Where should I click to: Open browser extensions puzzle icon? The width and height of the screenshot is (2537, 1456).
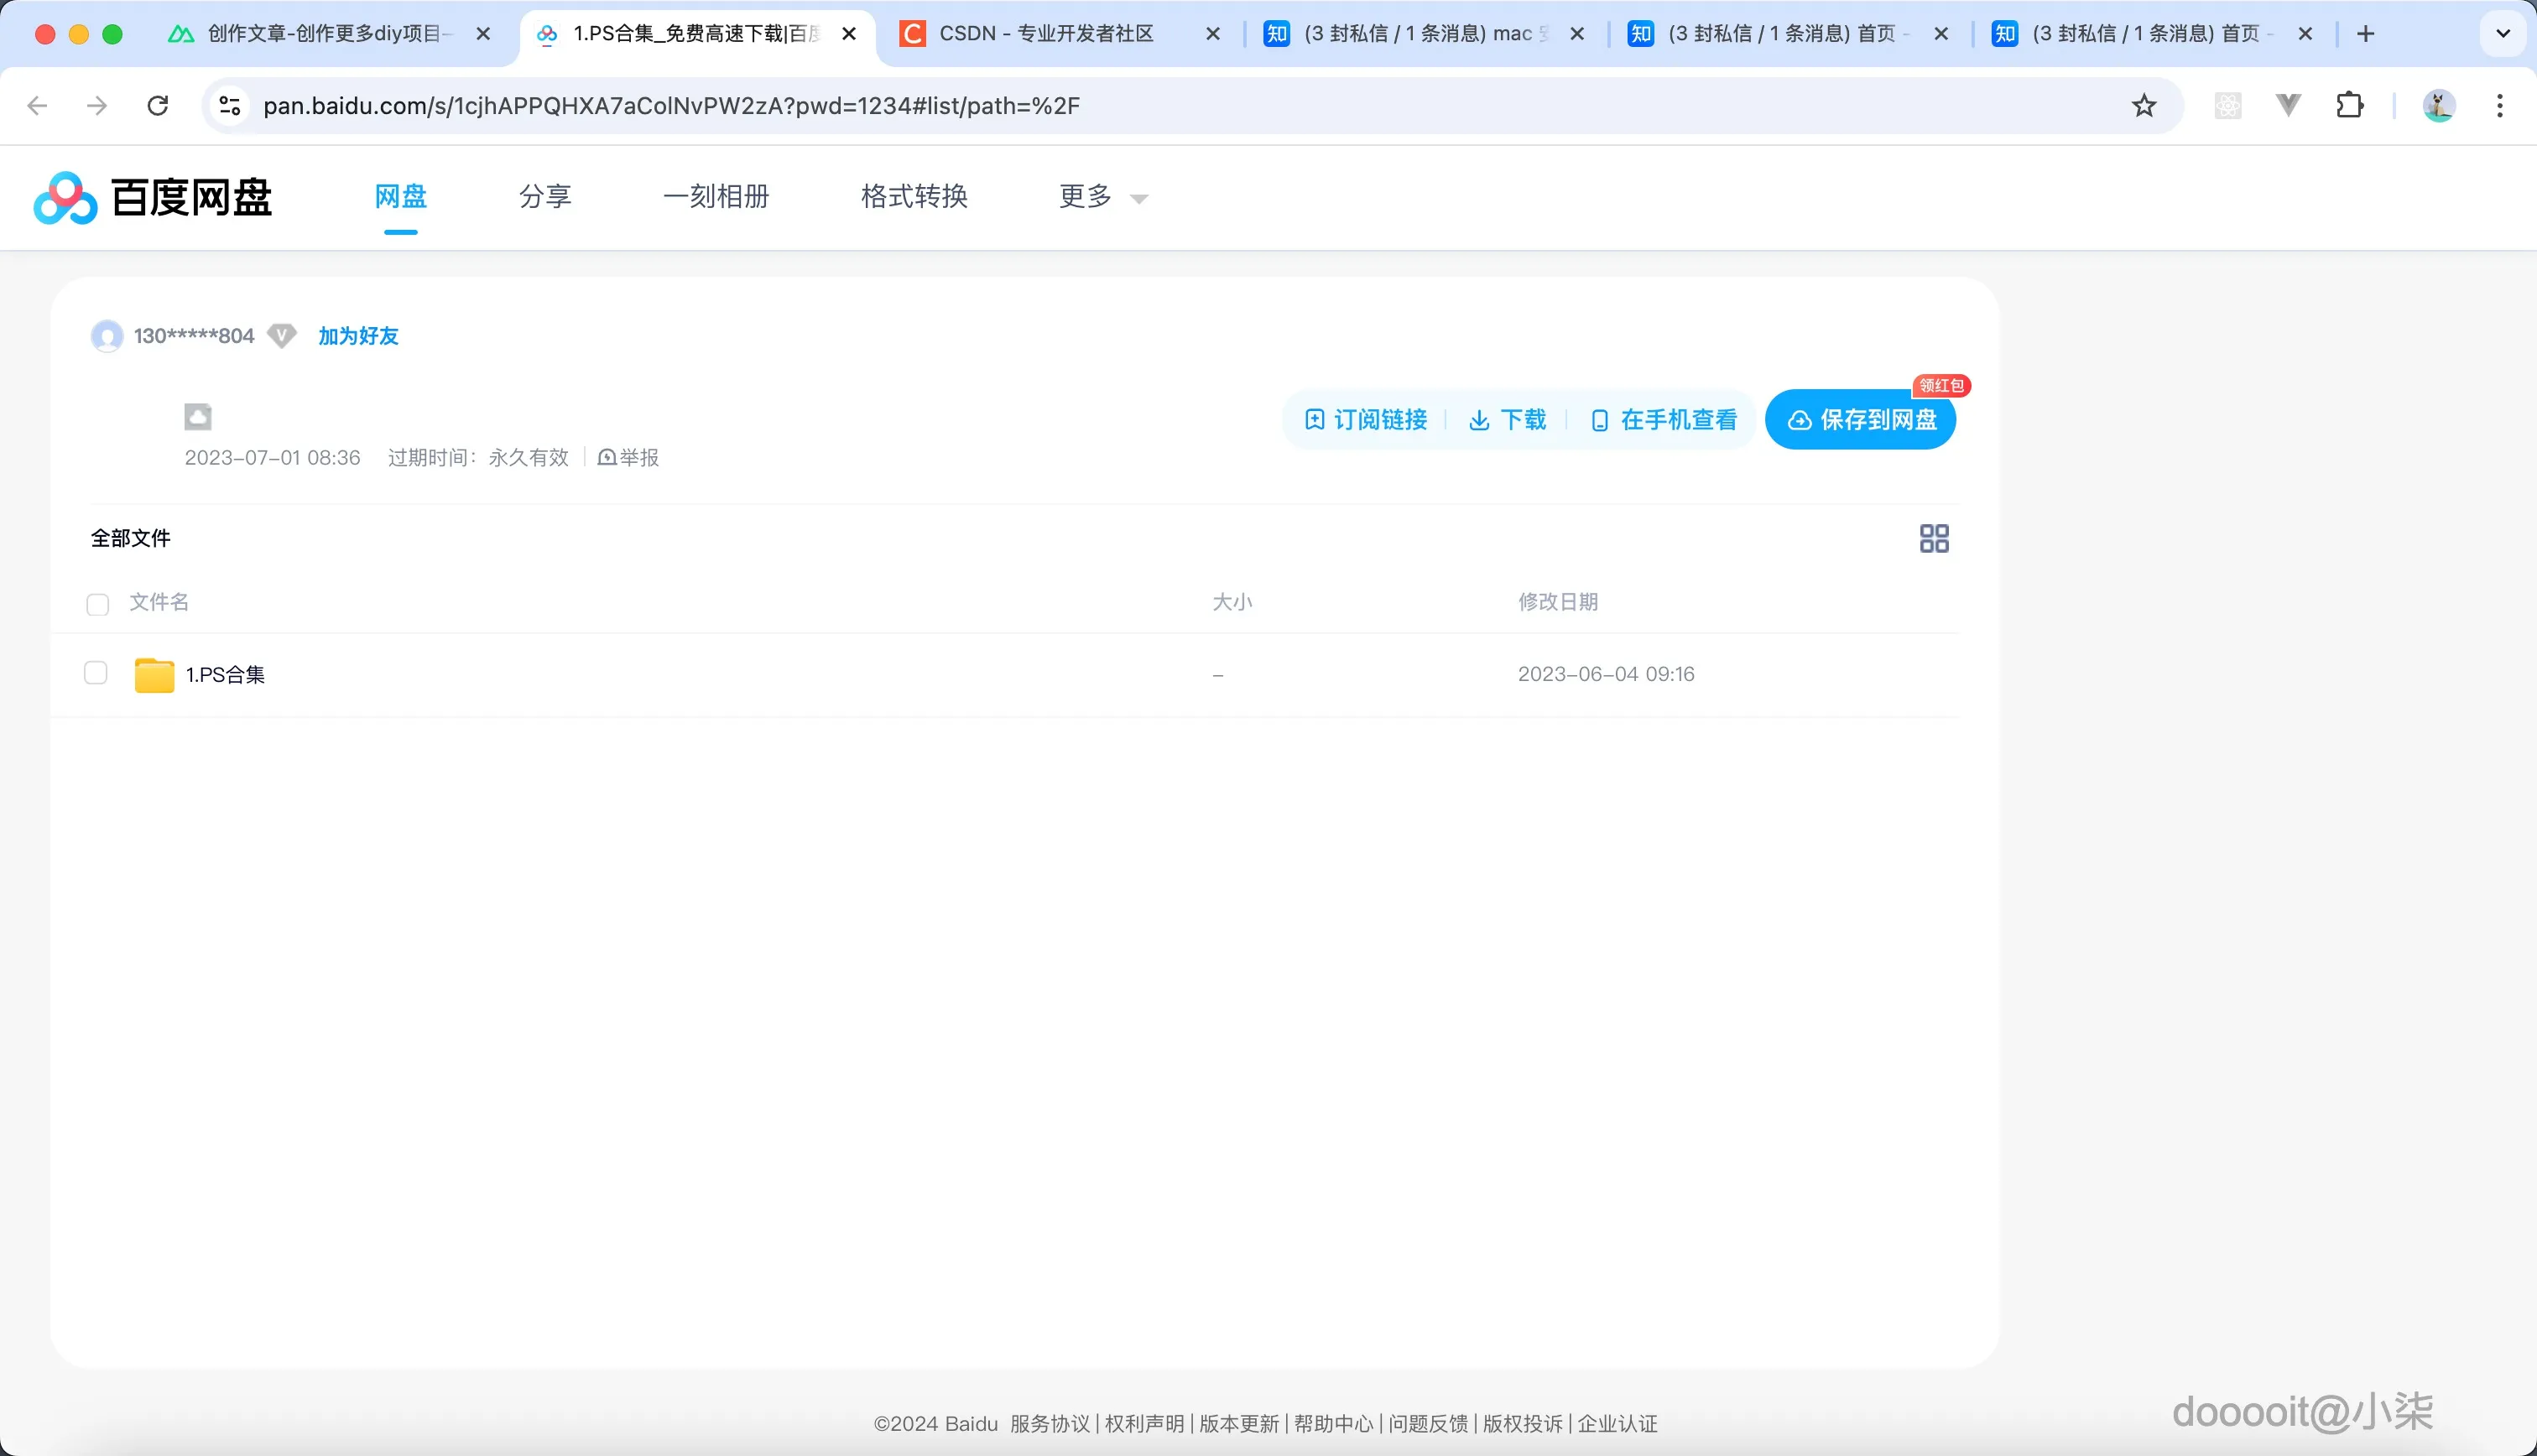point(2350,105)
